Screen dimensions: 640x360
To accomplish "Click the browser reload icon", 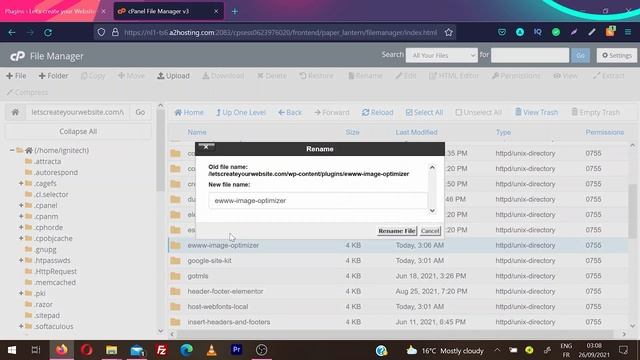I will point(48,32).
